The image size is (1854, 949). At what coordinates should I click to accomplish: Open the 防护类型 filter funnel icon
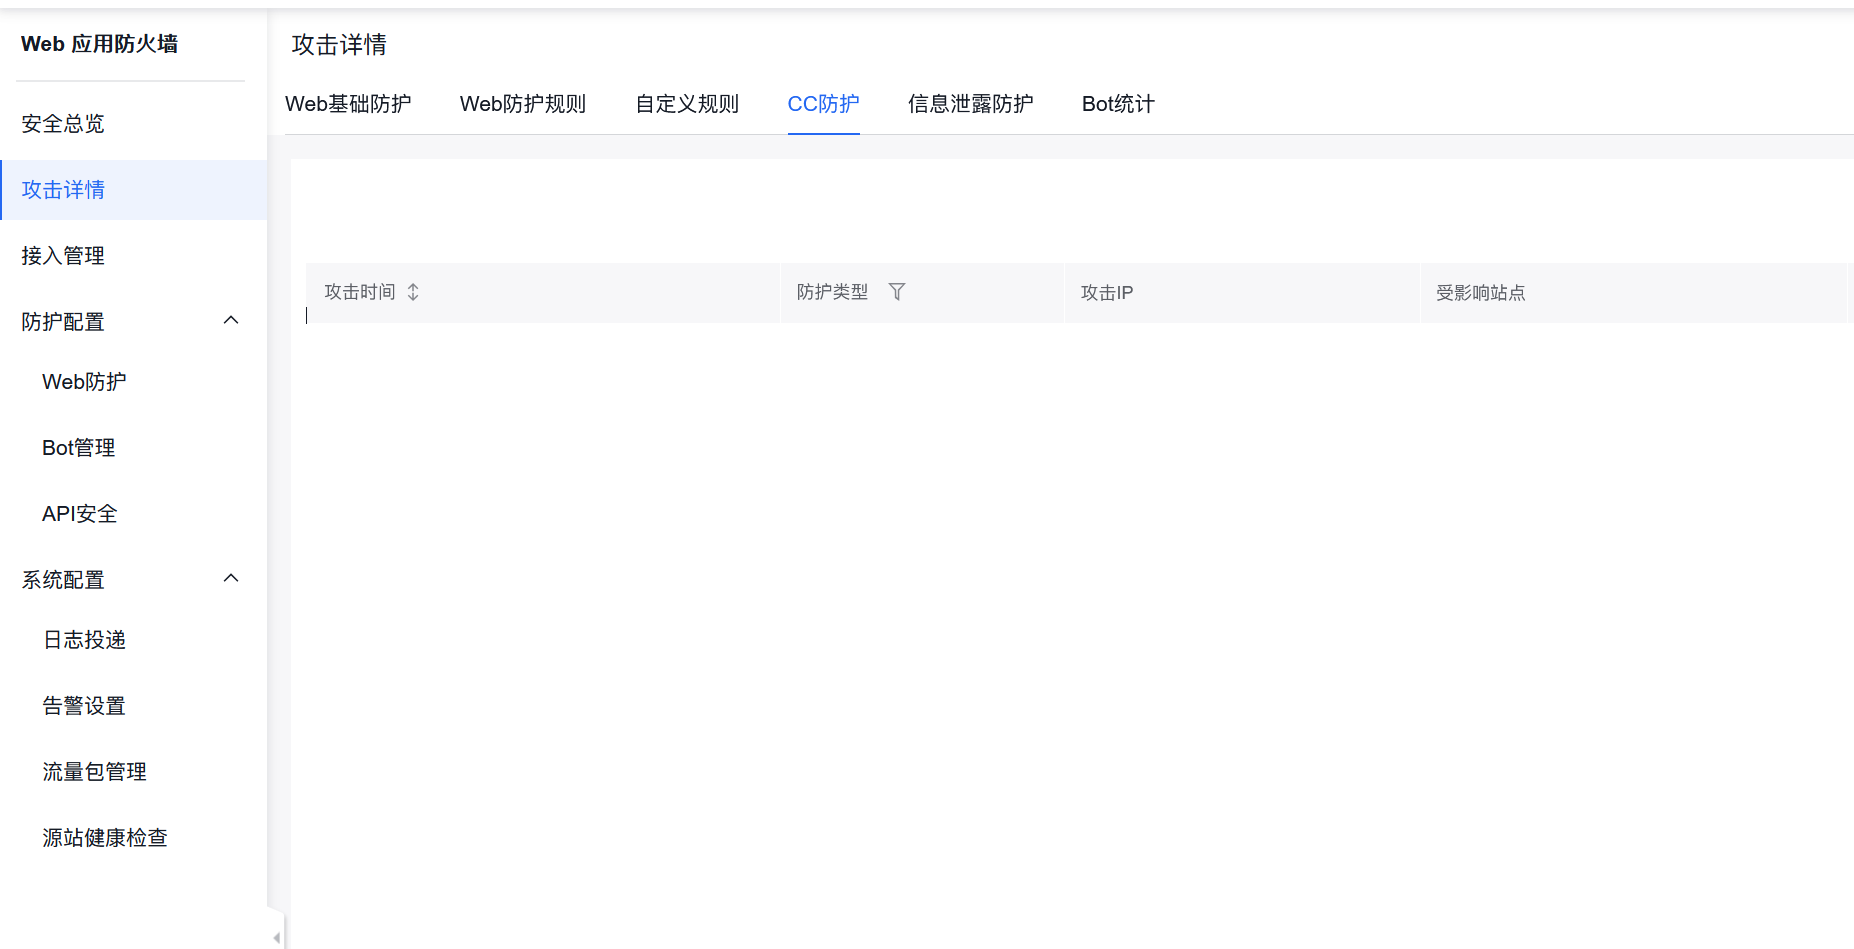(897, 292)
